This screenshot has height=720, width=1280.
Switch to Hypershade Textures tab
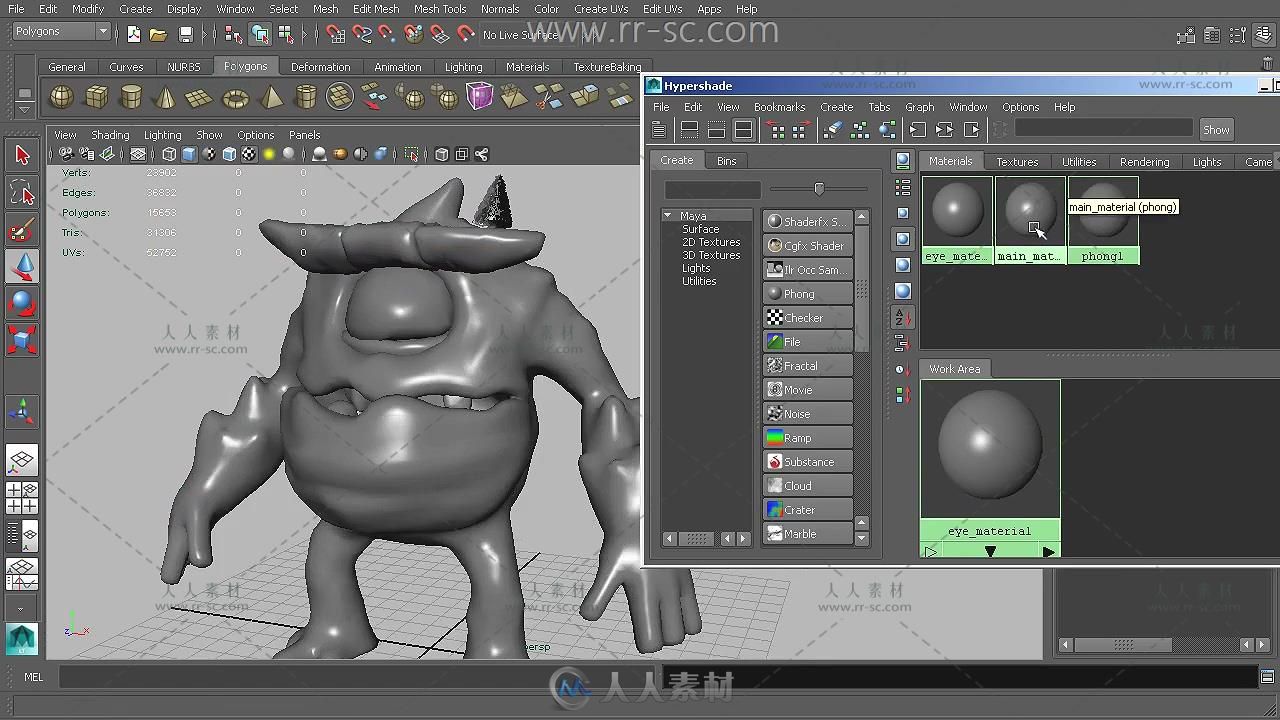coord(1017,161)
